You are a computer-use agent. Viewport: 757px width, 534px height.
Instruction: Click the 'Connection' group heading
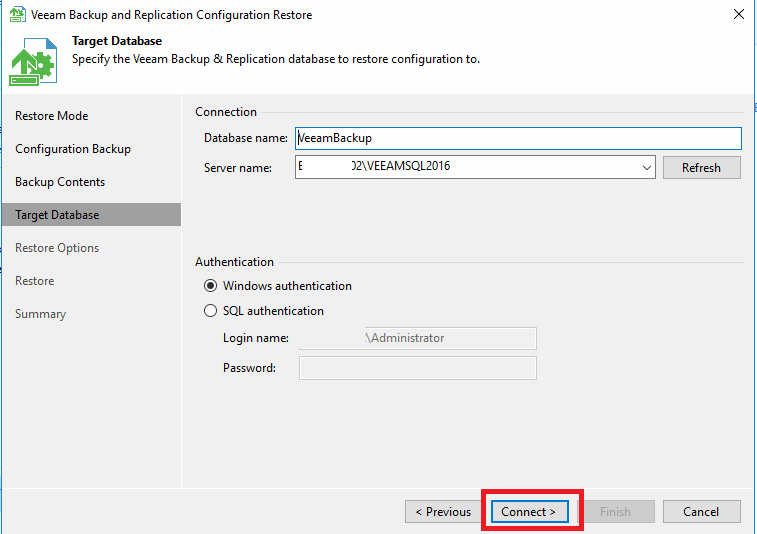click(x=226, y=112)
